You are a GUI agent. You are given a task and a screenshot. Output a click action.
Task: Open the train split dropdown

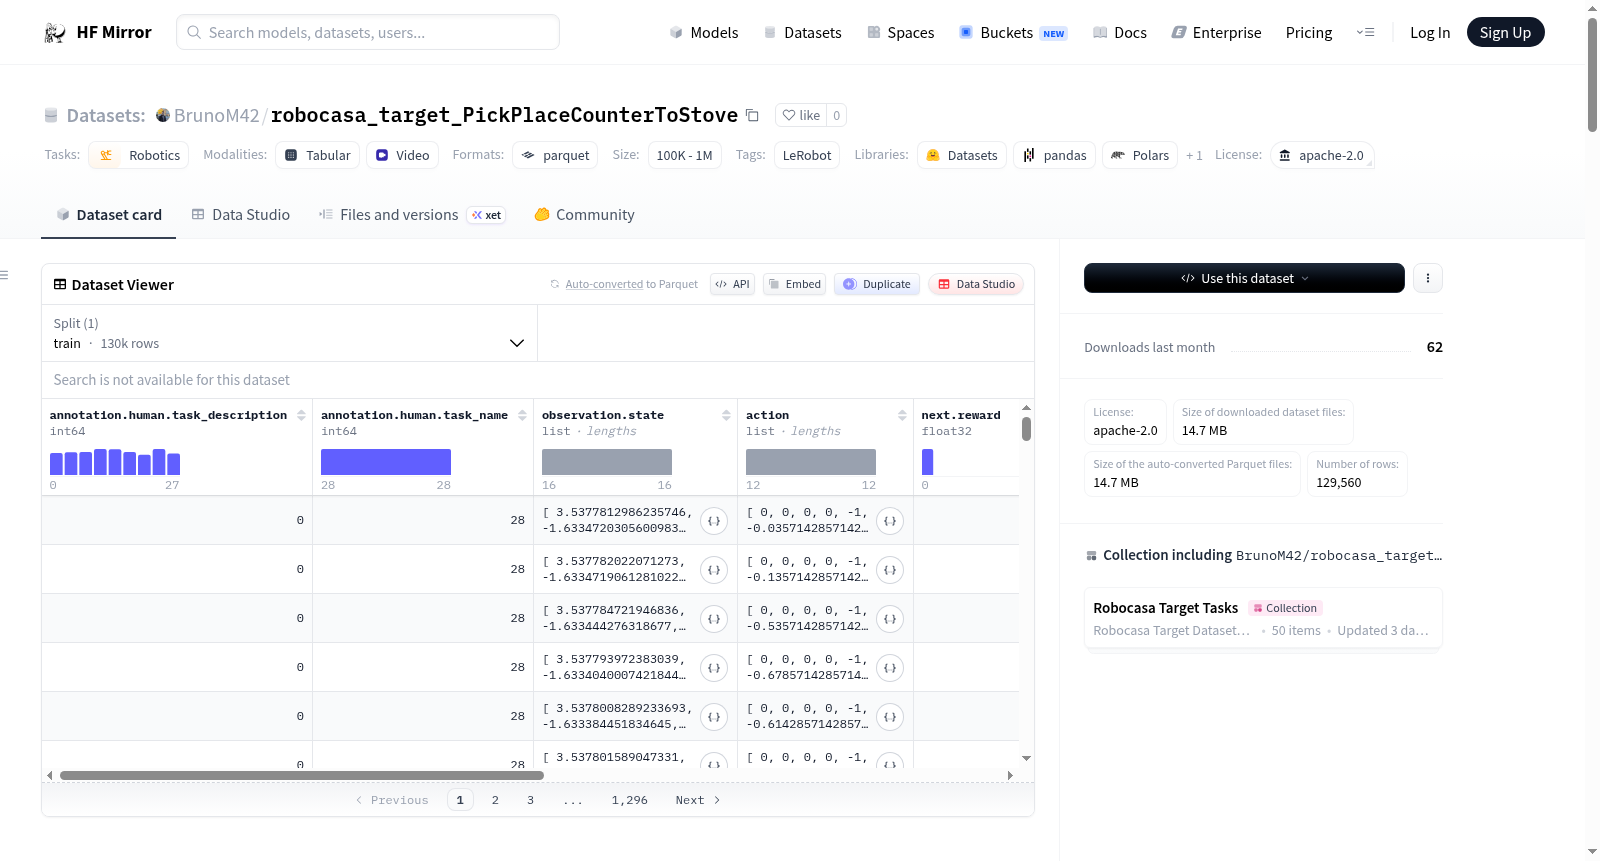(289, 333)
